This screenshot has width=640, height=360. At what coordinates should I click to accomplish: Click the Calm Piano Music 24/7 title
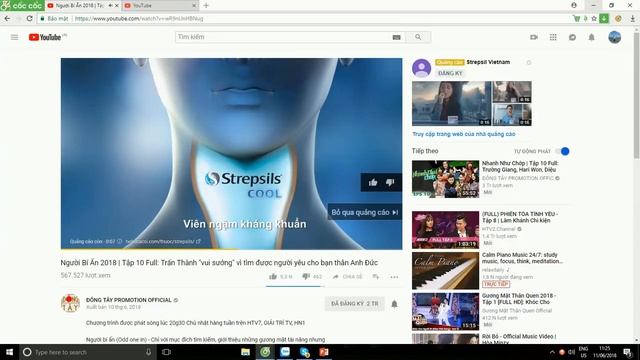[x=522, y=258]
